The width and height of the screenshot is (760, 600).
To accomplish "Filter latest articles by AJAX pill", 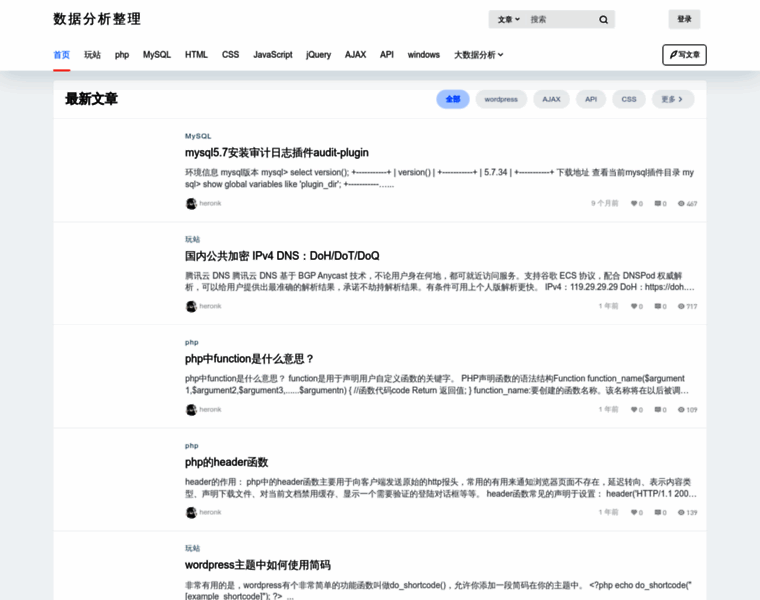I will (x=551, y=99).
